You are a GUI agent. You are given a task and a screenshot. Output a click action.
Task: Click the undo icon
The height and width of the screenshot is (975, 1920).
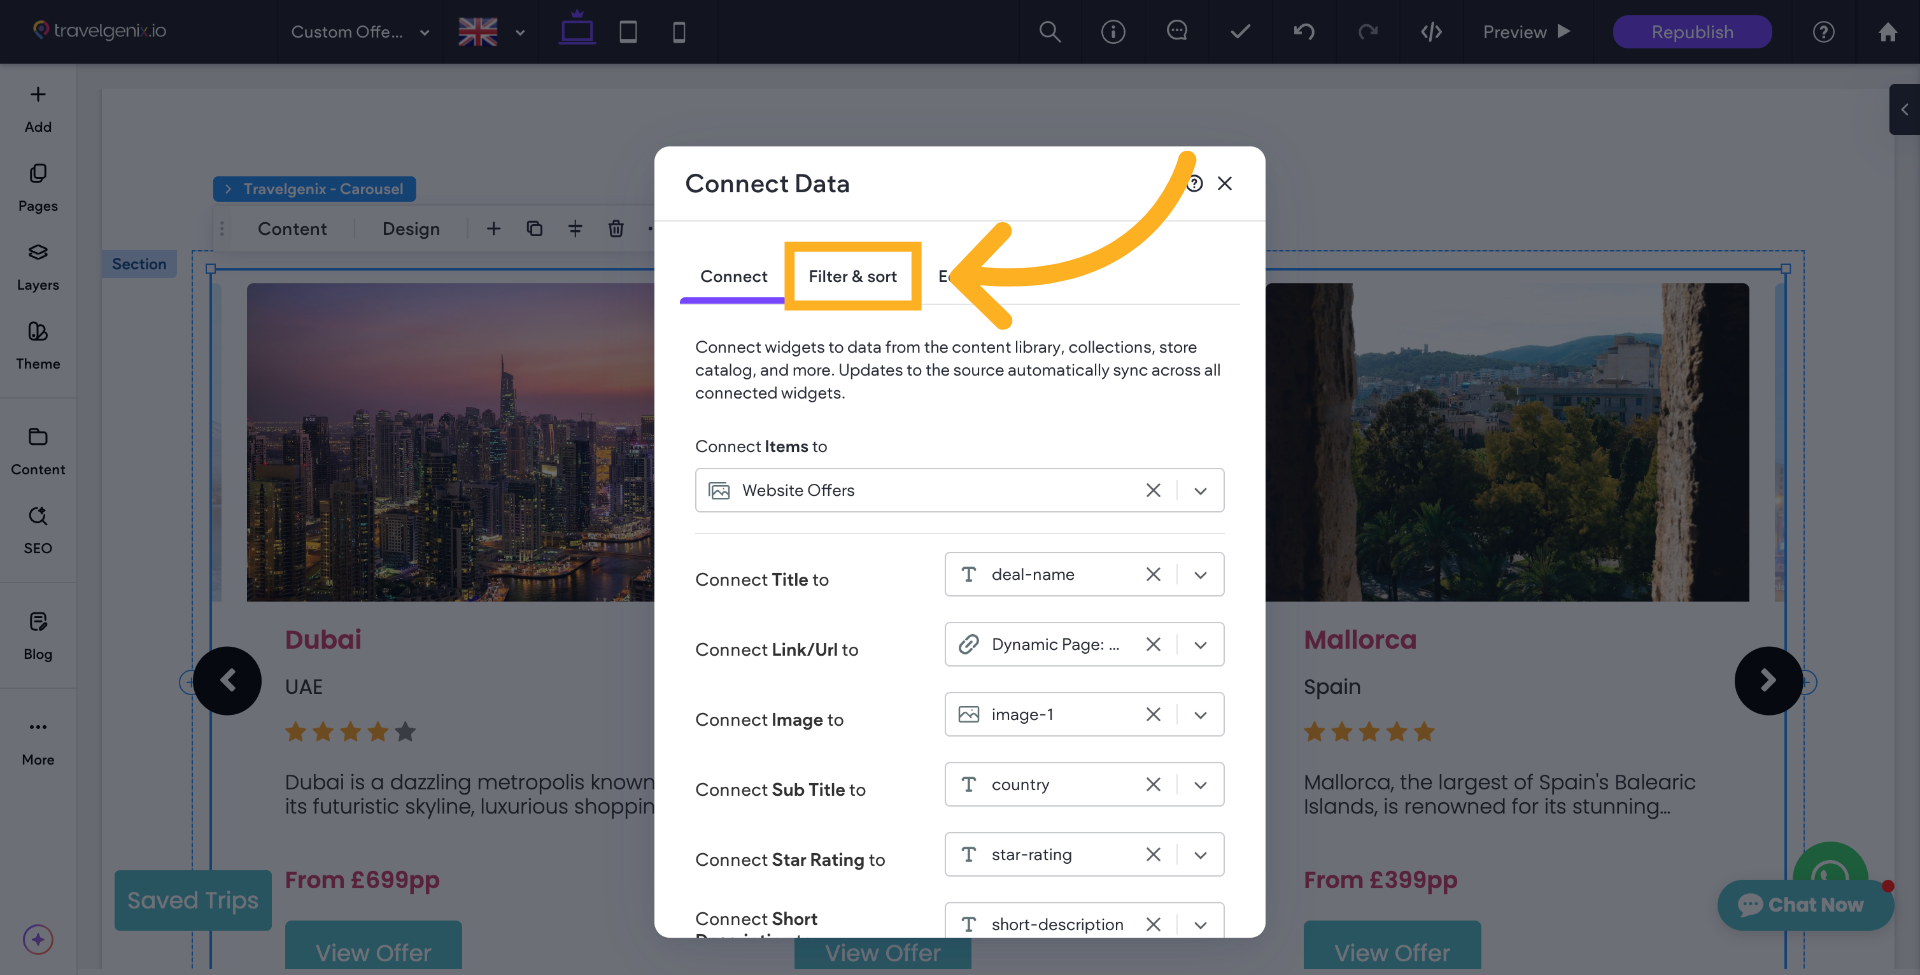[x=1304, y=32]
